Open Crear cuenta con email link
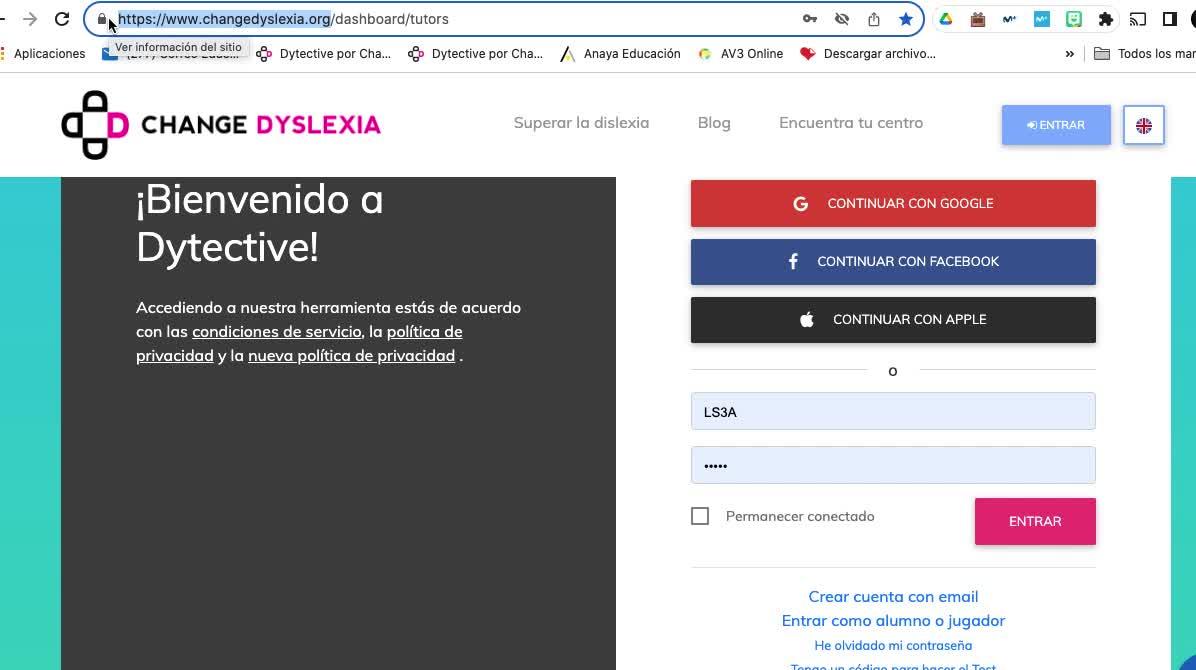 pyautogui.click(x=893, y=597)
